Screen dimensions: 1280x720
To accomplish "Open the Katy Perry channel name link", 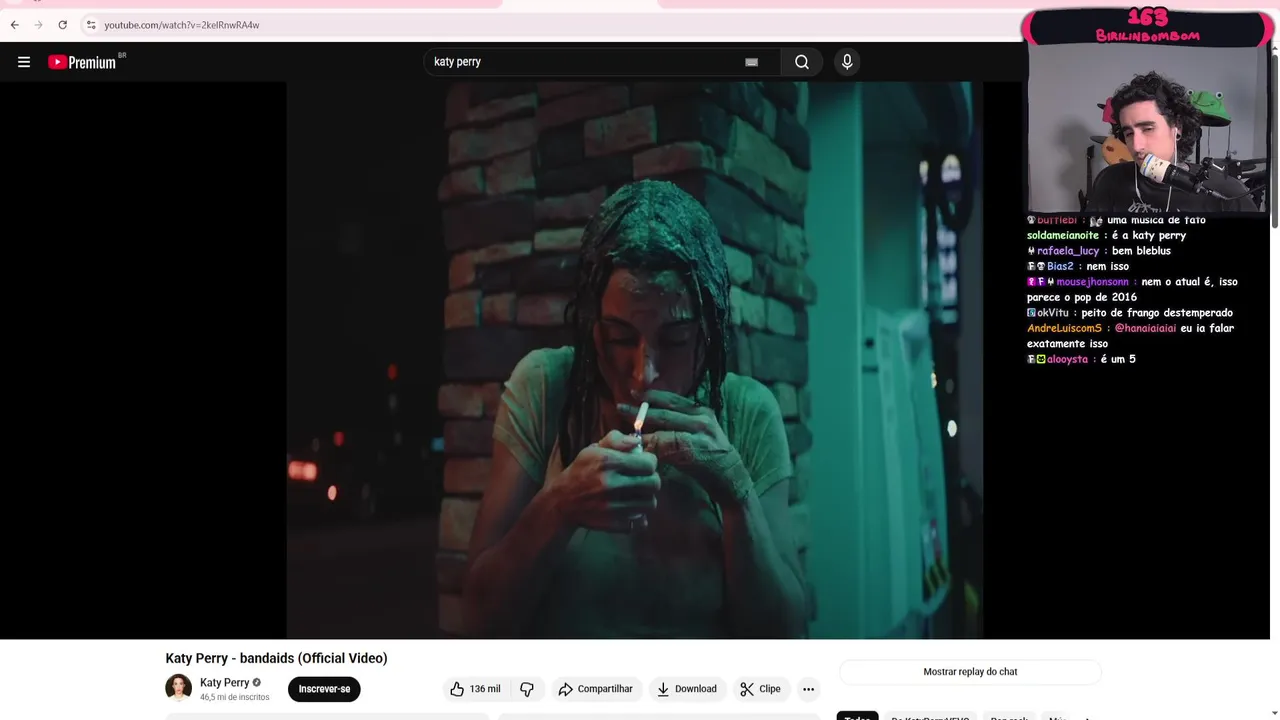I will tap(225, 683).
